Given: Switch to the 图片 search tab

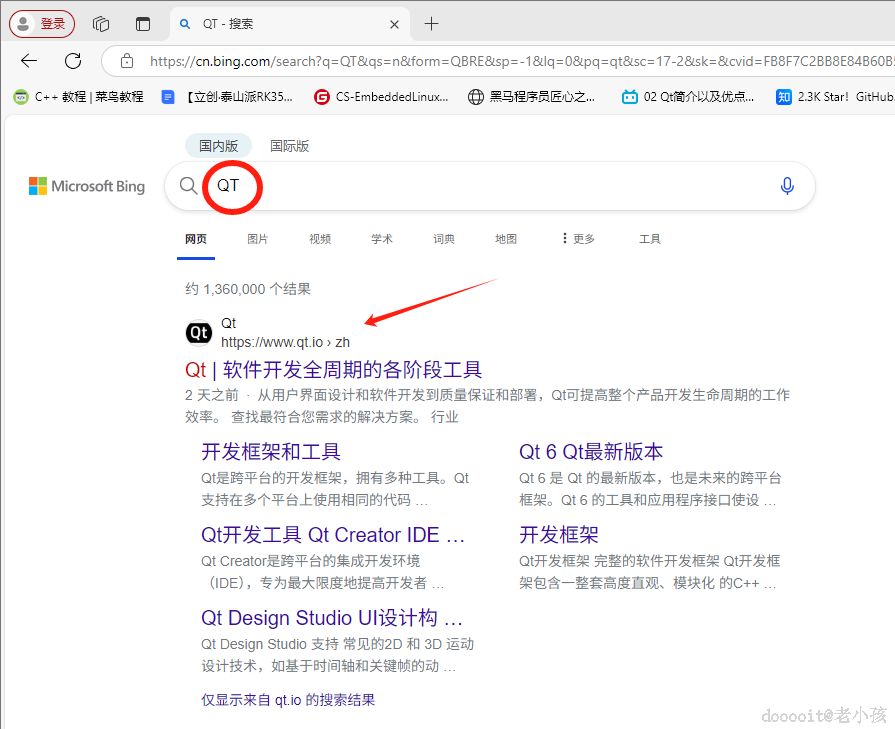Looking at the screenshot, I should click(x=256, y=238).
